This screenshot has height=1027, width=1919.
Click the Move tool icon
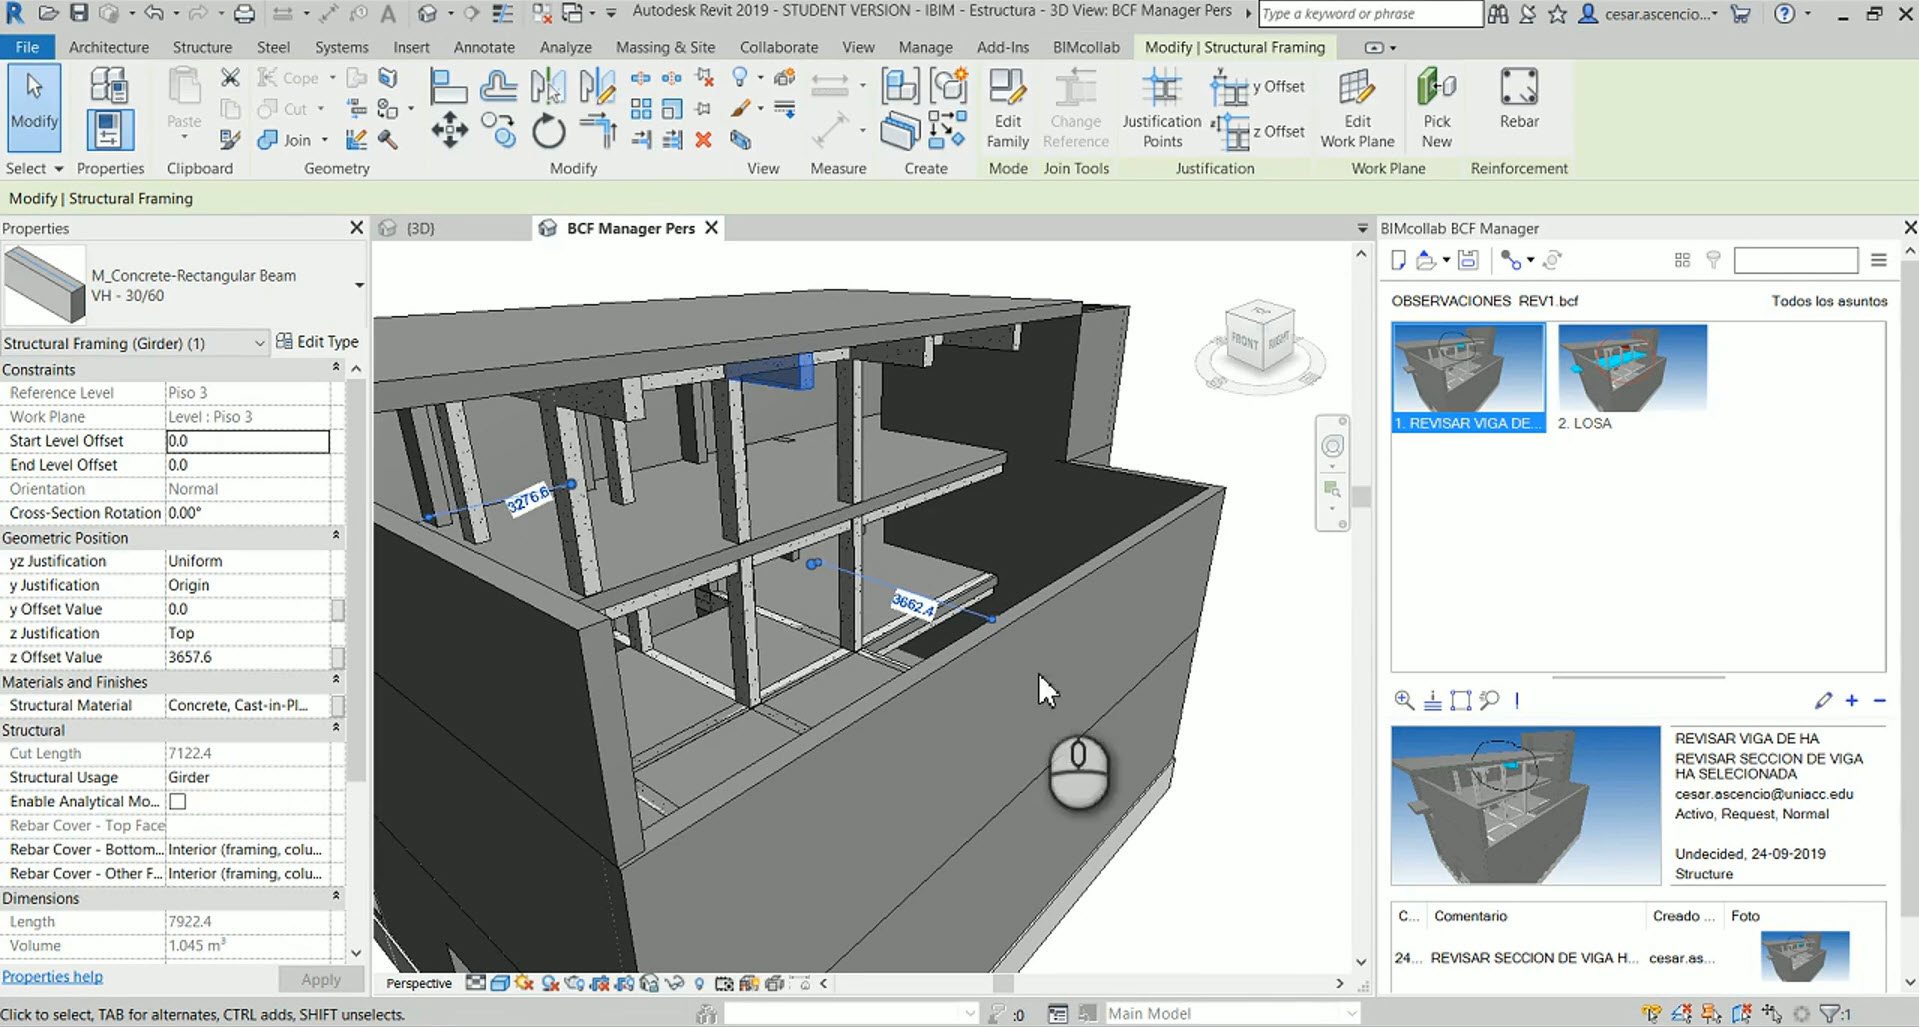[449, 131]
